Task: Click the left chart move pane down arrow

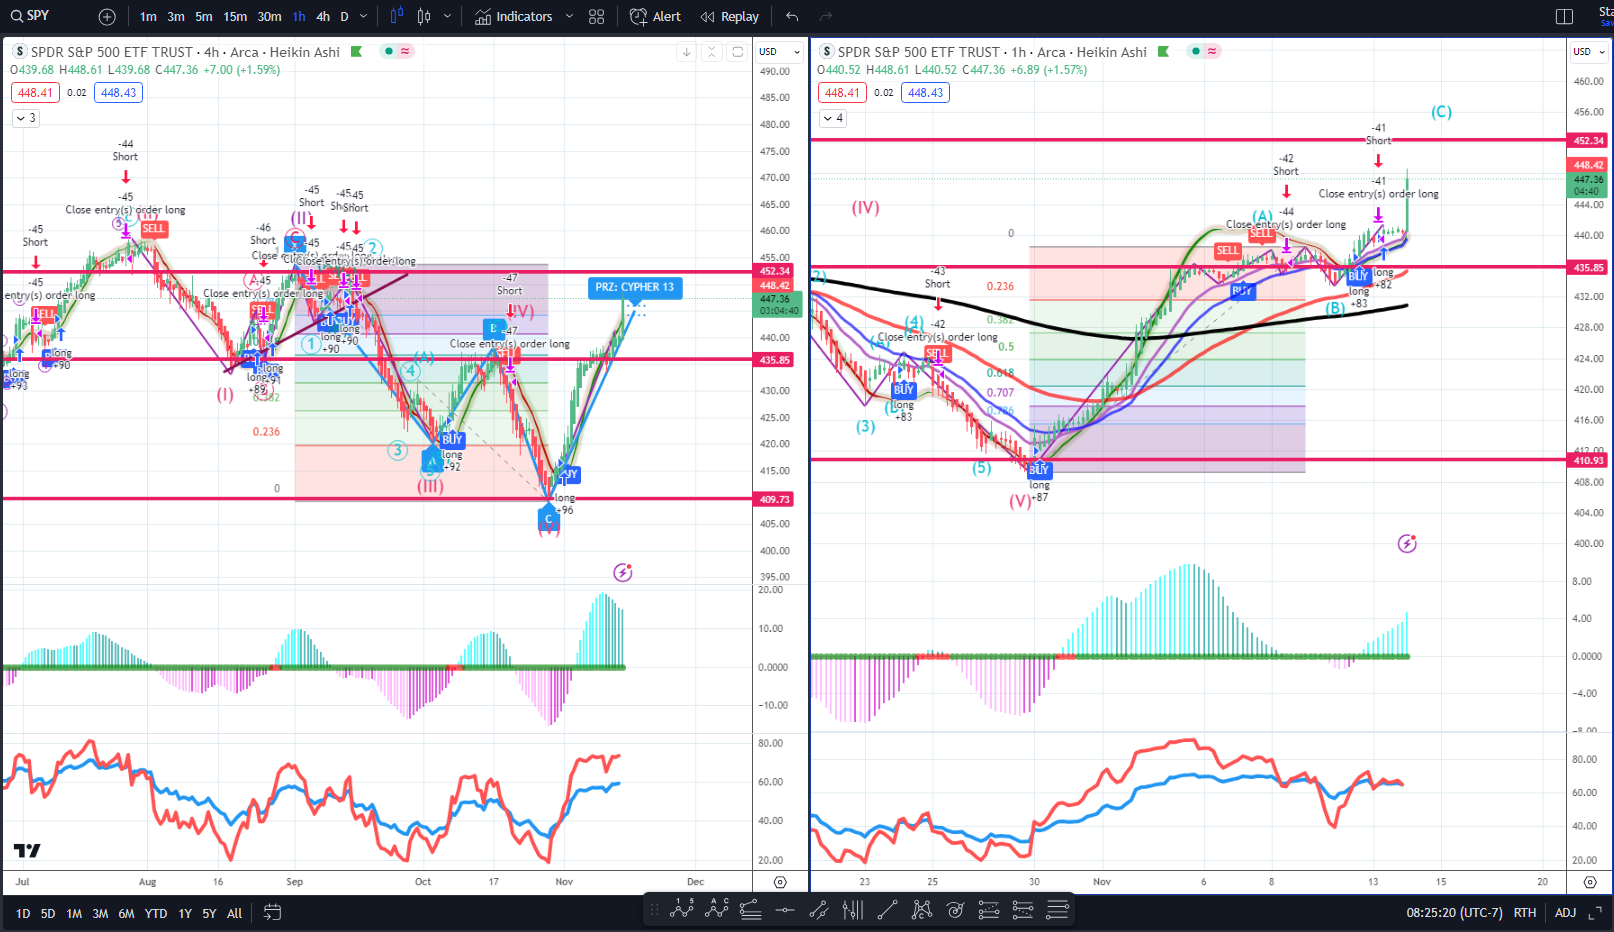Action: pyautogui.click(x=686, y=52)
